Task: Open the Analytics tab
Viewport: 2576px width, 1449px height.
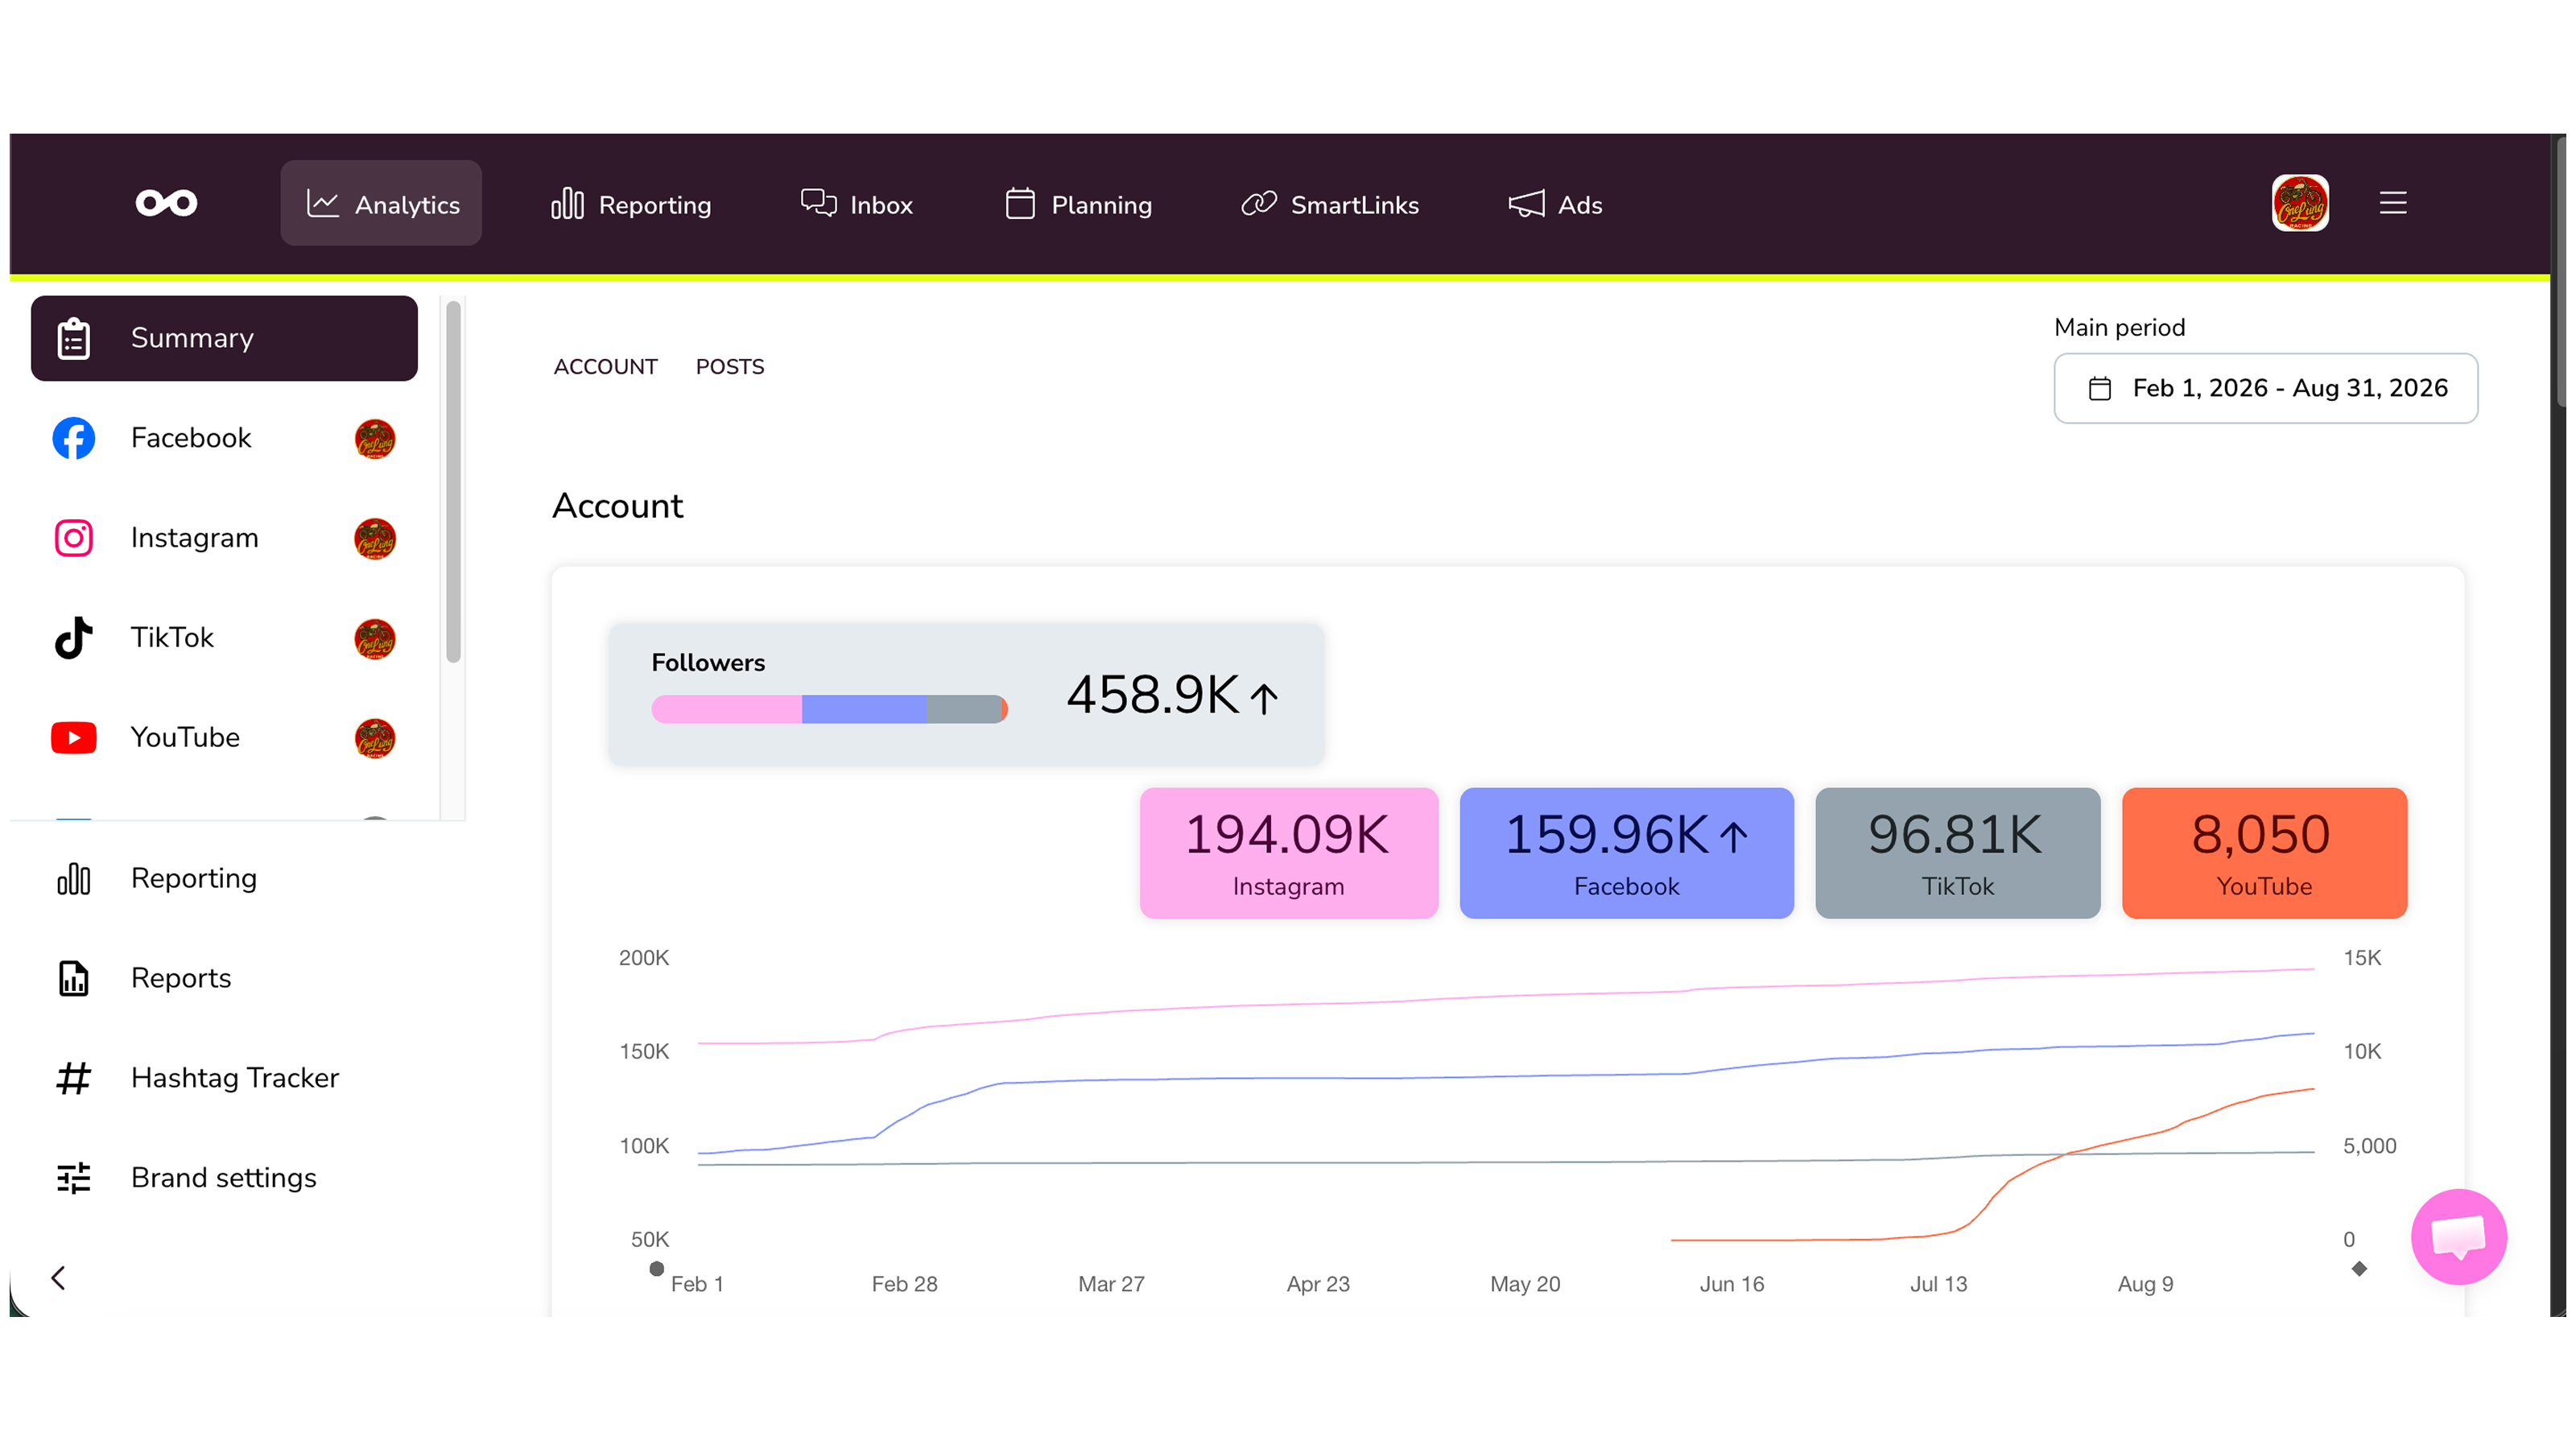Action: point(381,204)
